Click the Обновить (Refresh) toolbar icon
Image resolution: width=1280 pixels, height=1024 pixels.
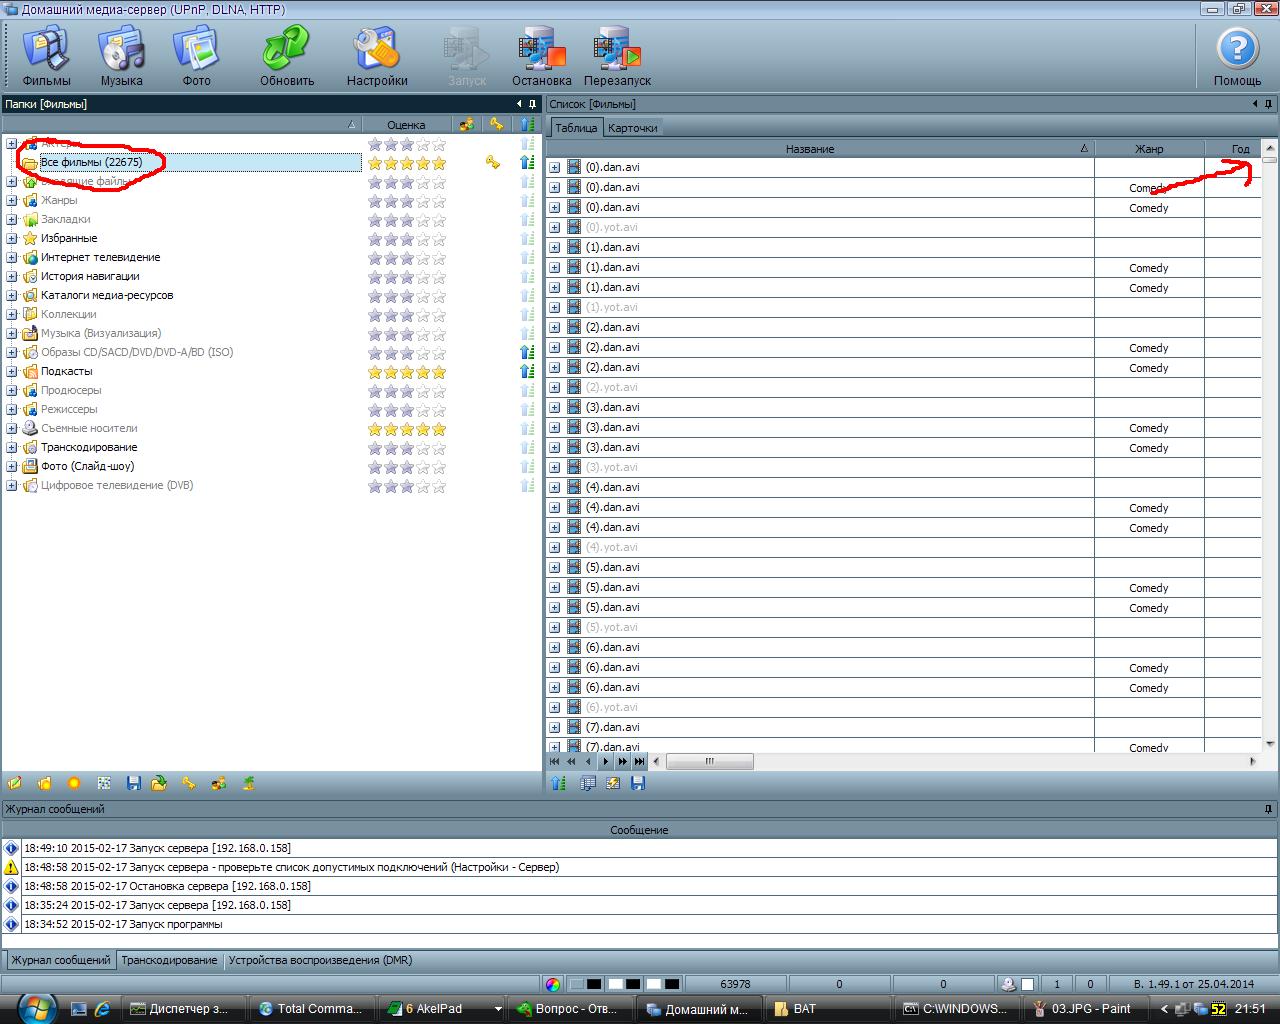click(x=287, y=56)
